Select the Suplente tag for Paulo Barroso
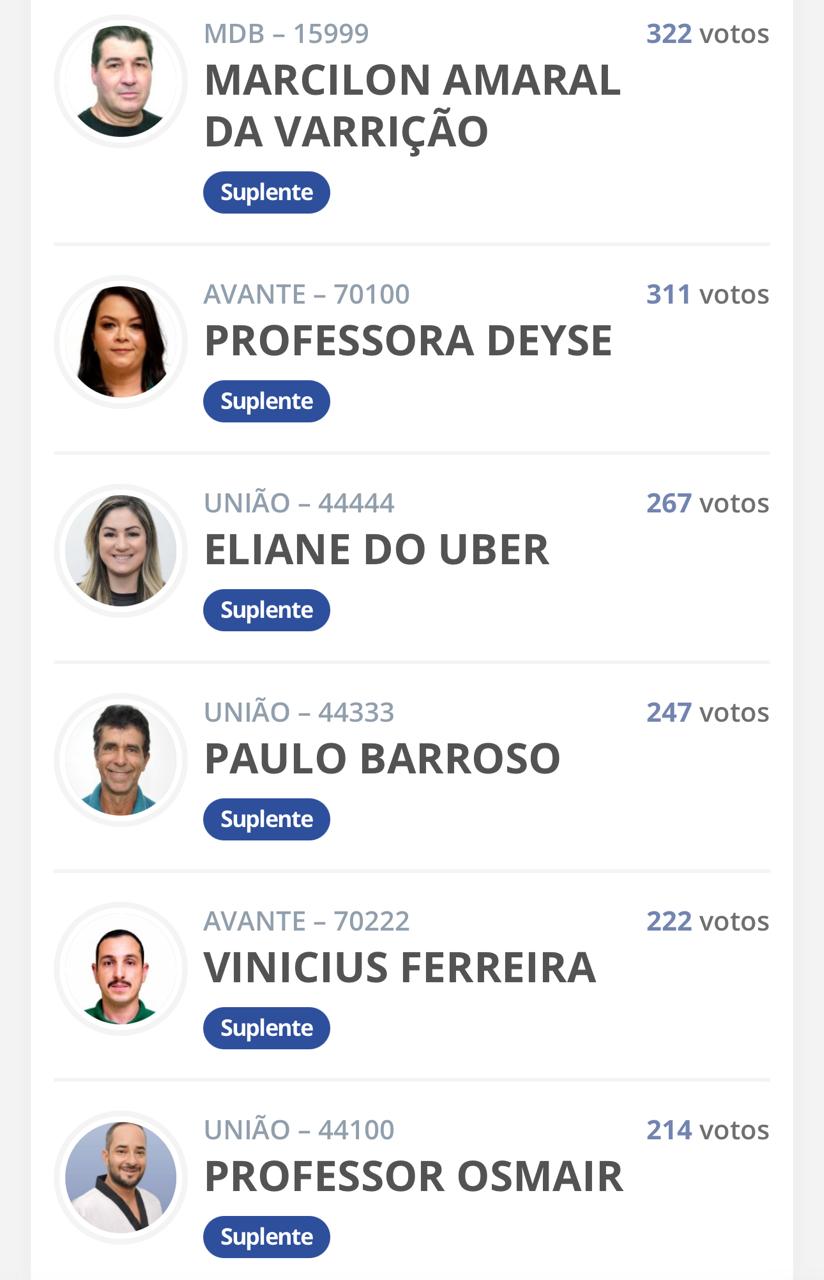The image size is (824, 1280). (267, 819)
